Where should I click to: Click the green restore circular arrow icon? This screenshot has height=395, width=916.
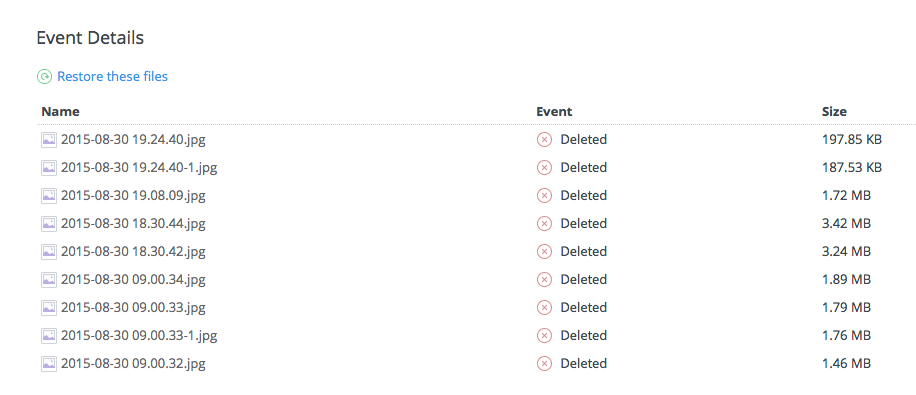(44, 77)
